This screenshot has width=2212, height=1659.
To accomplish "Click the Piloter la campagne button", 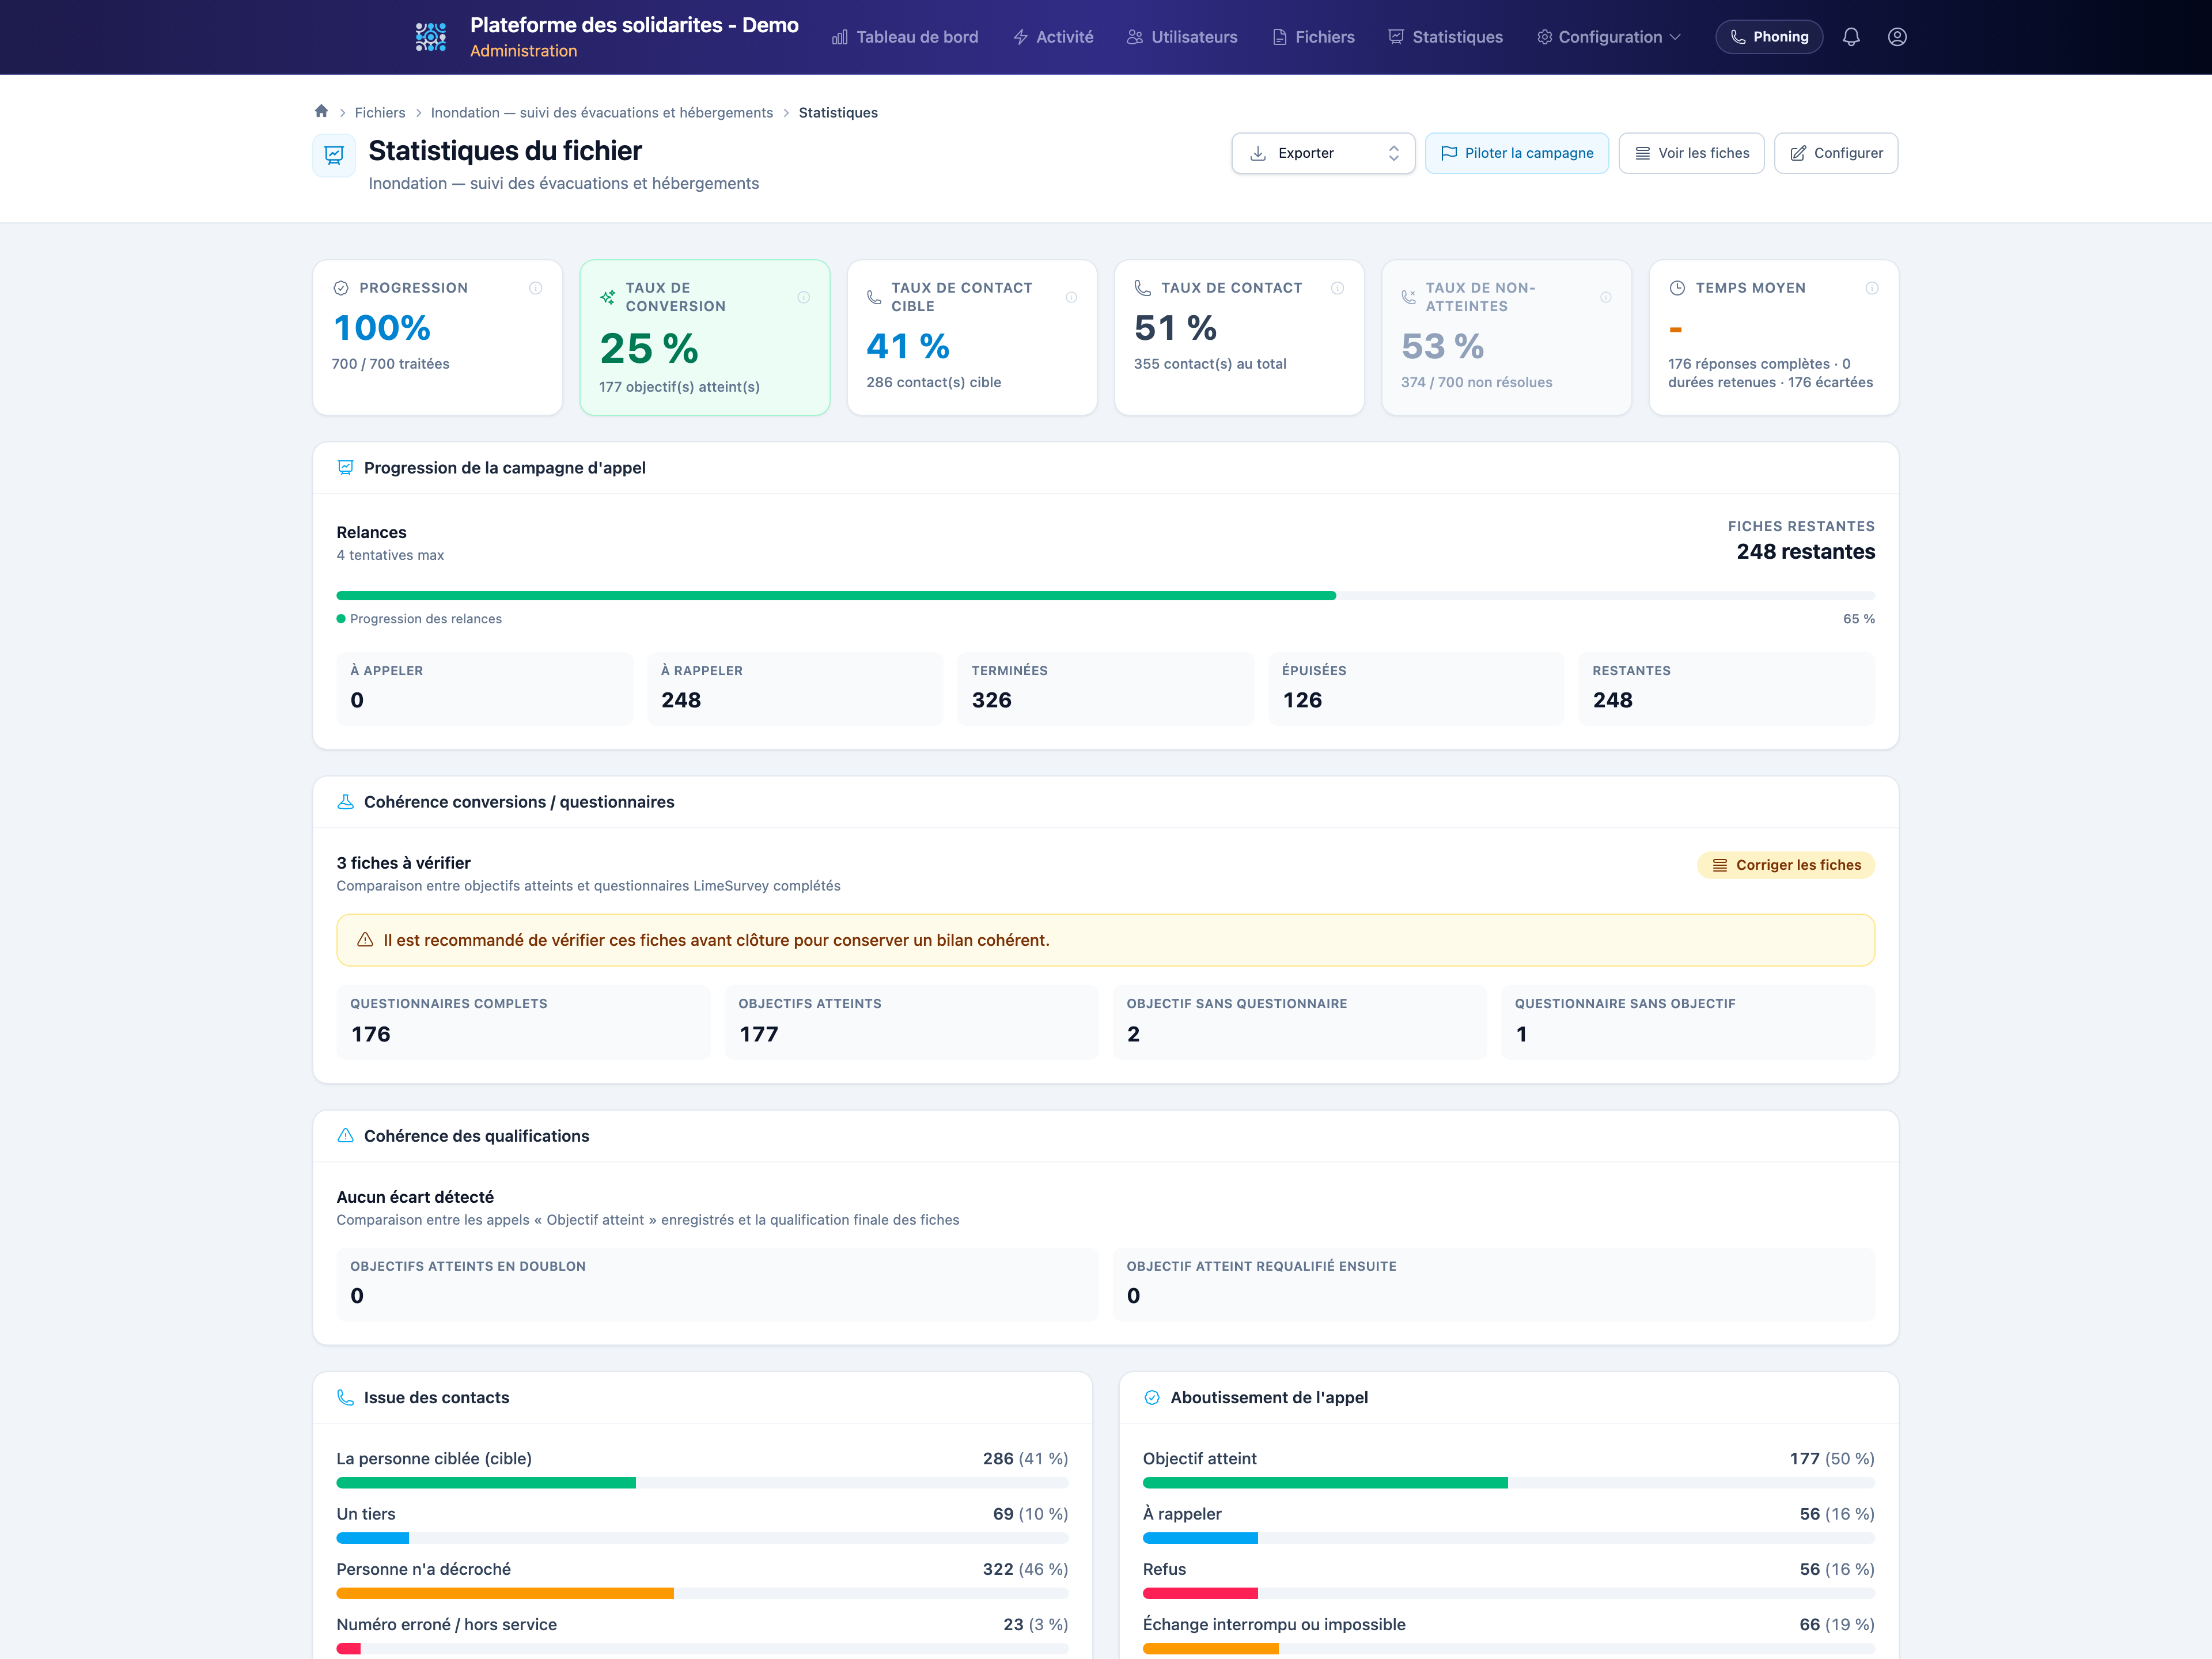I will point(1517,153).
